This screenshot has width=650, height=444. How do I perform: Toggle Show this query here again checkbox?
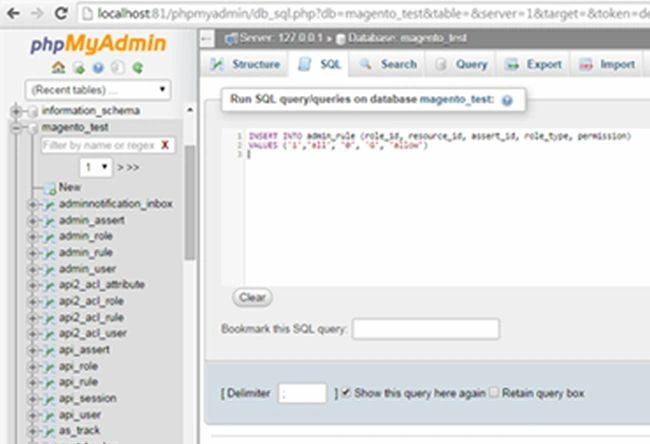[x=346, y=392]
